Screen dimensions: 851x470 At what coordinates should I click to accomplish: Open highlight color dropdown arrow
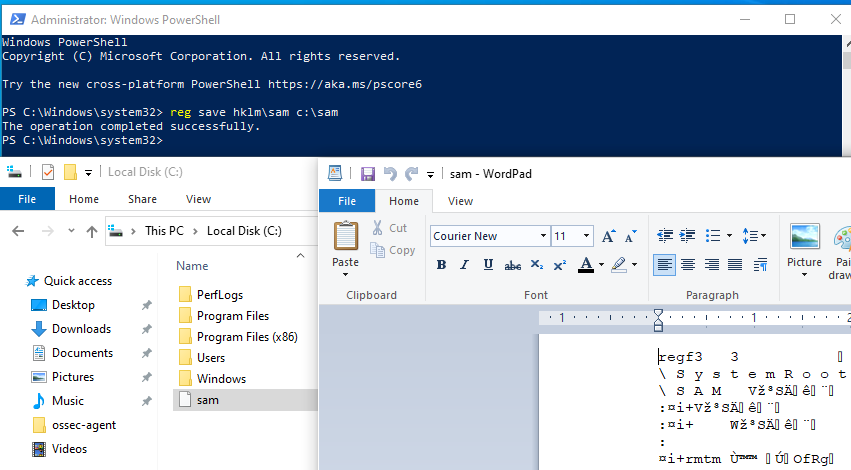point(634,265)
